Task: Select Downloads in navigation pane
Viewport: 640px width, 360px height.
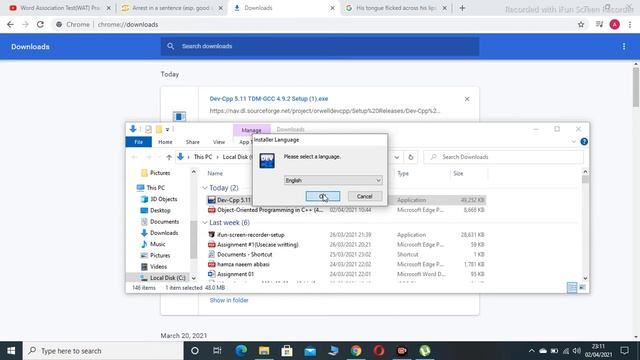Action: tap(160, 233)
